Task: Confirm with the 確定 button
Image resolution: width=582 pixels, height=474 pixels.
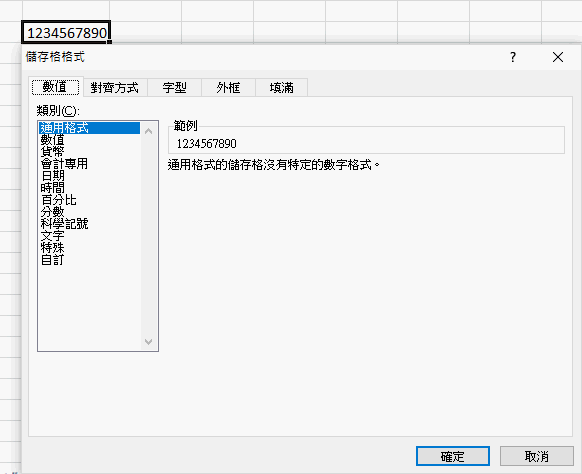Action: click(452, 456)
